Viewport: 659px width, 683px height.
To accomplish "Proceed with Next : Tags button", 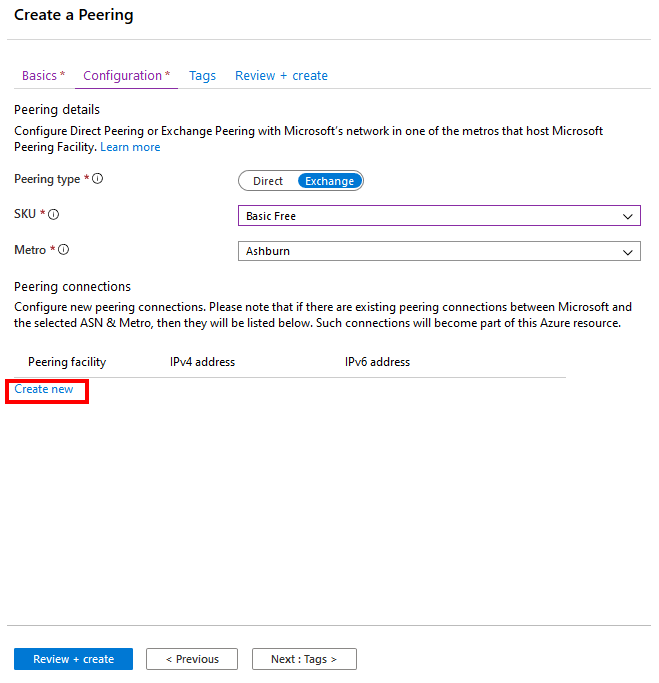I will point(304,659).
